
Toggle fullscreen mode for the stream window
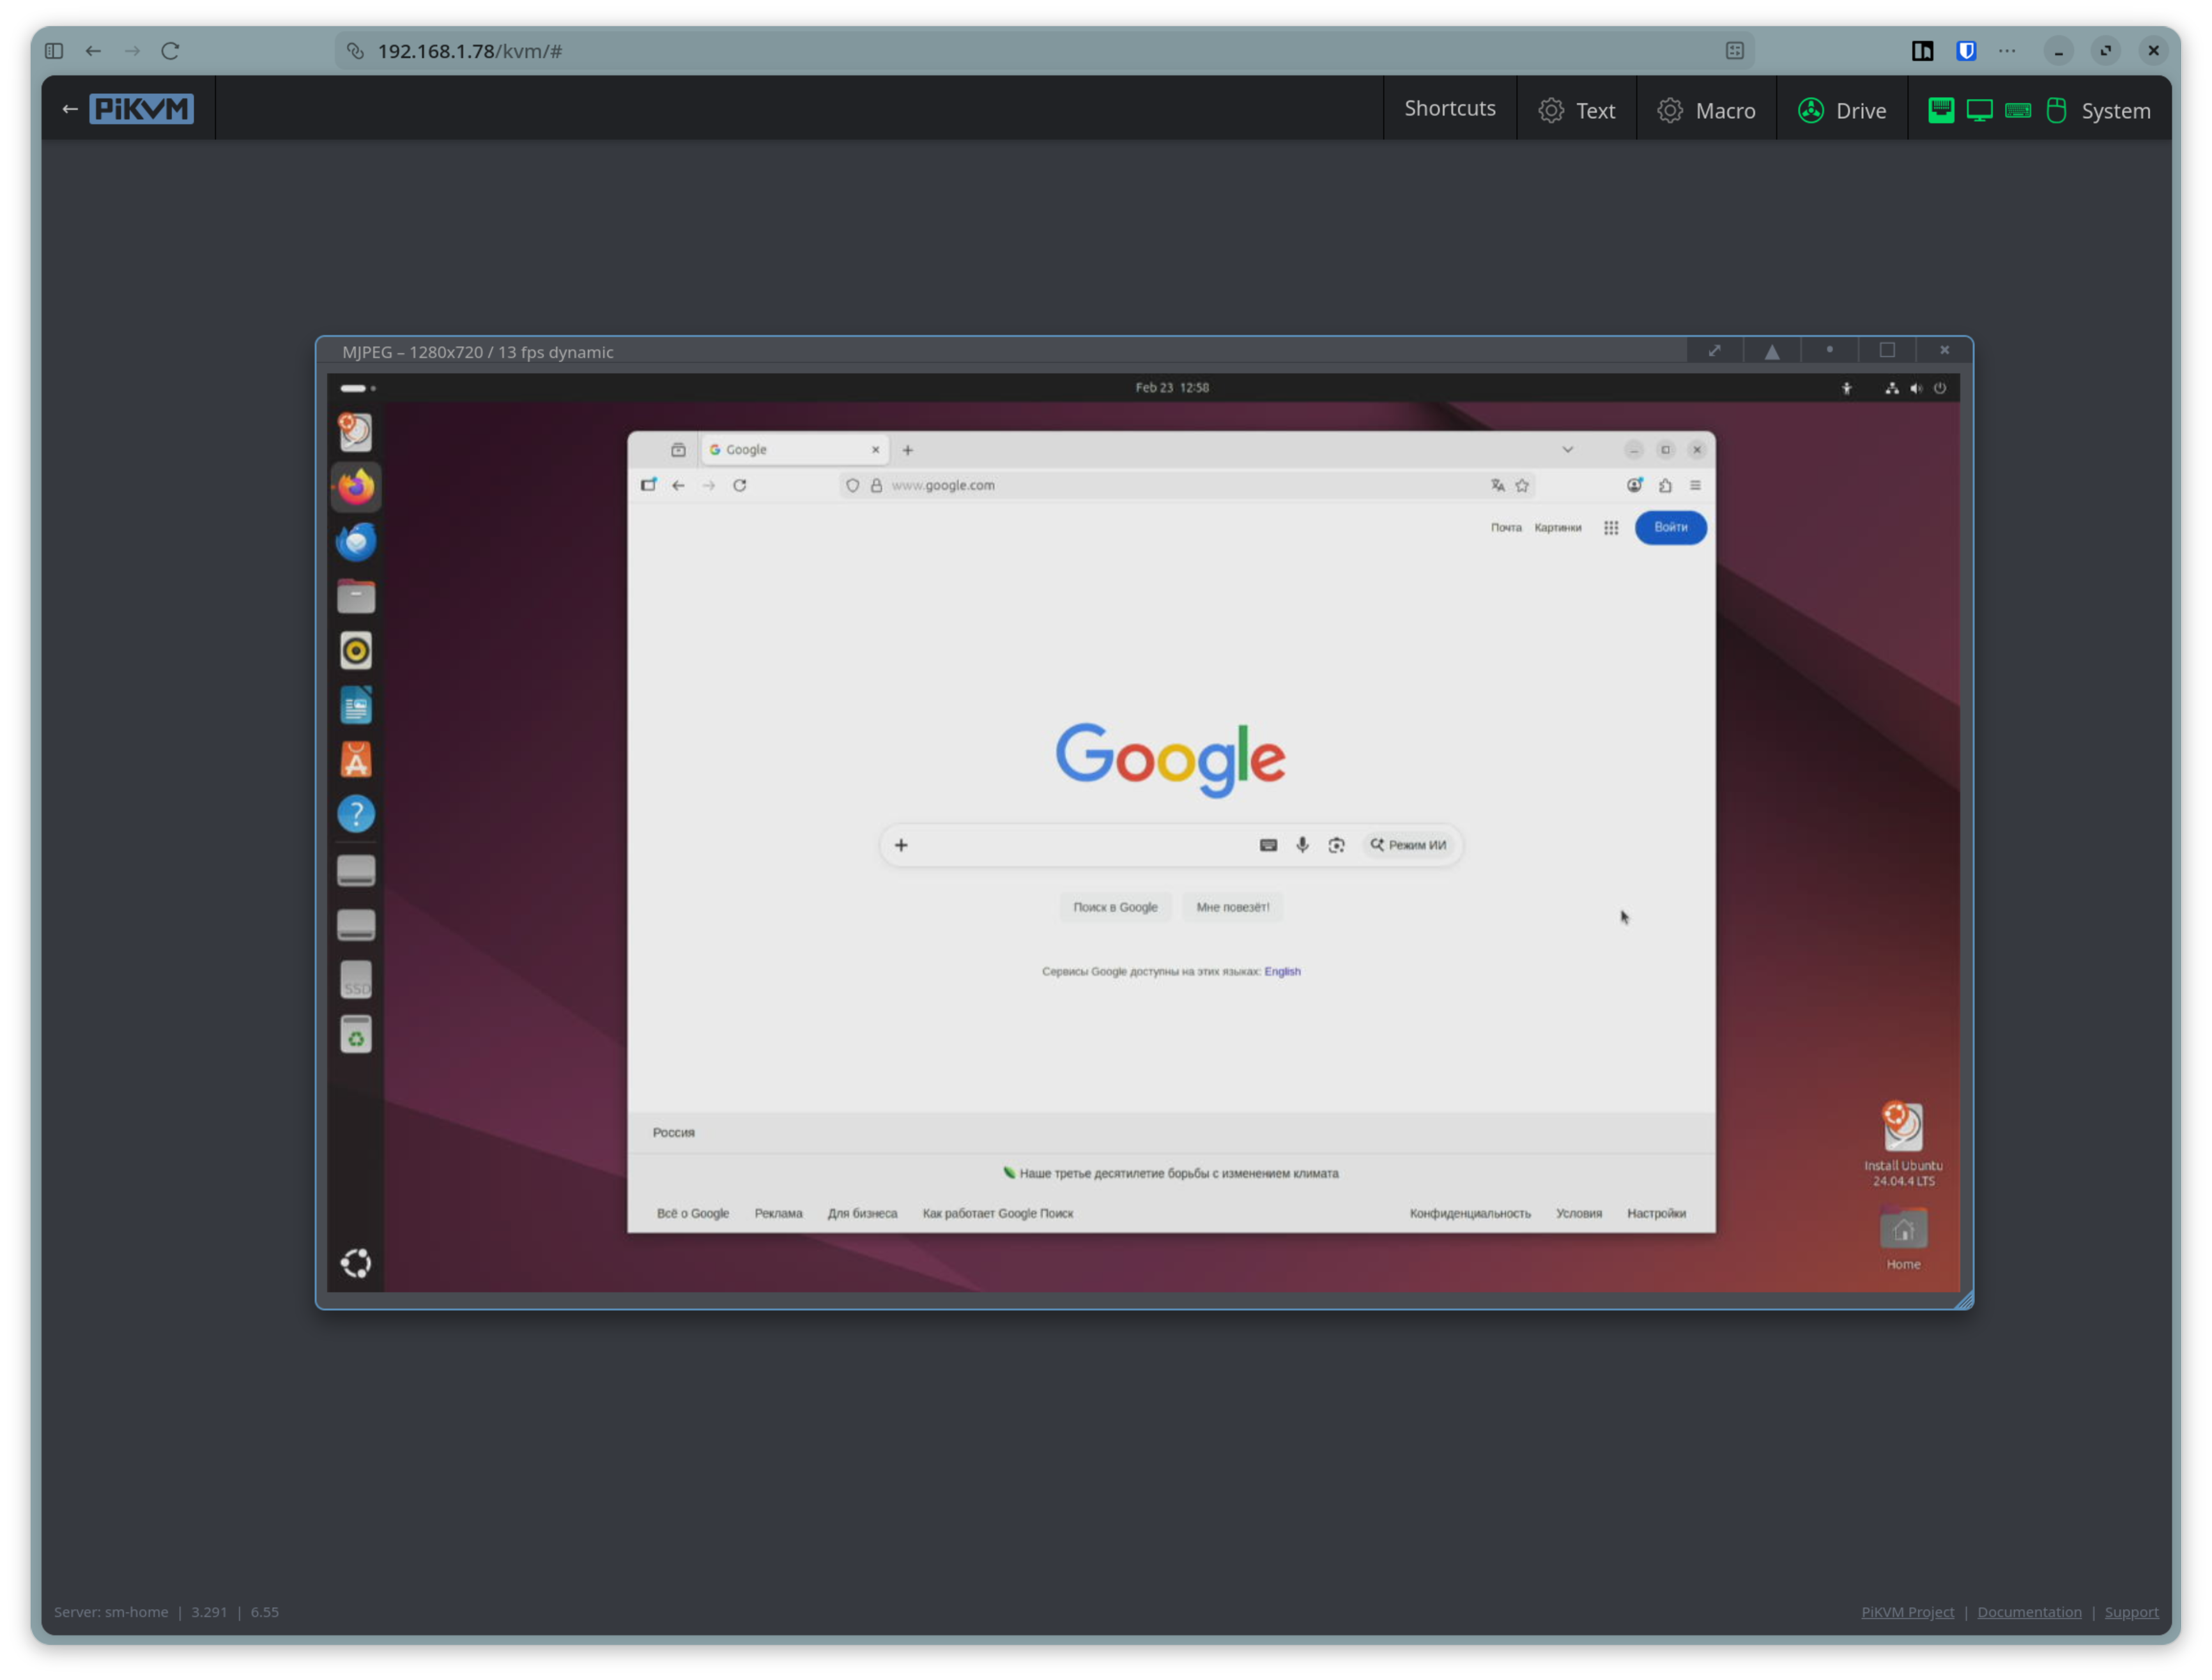click(1715, 351)
